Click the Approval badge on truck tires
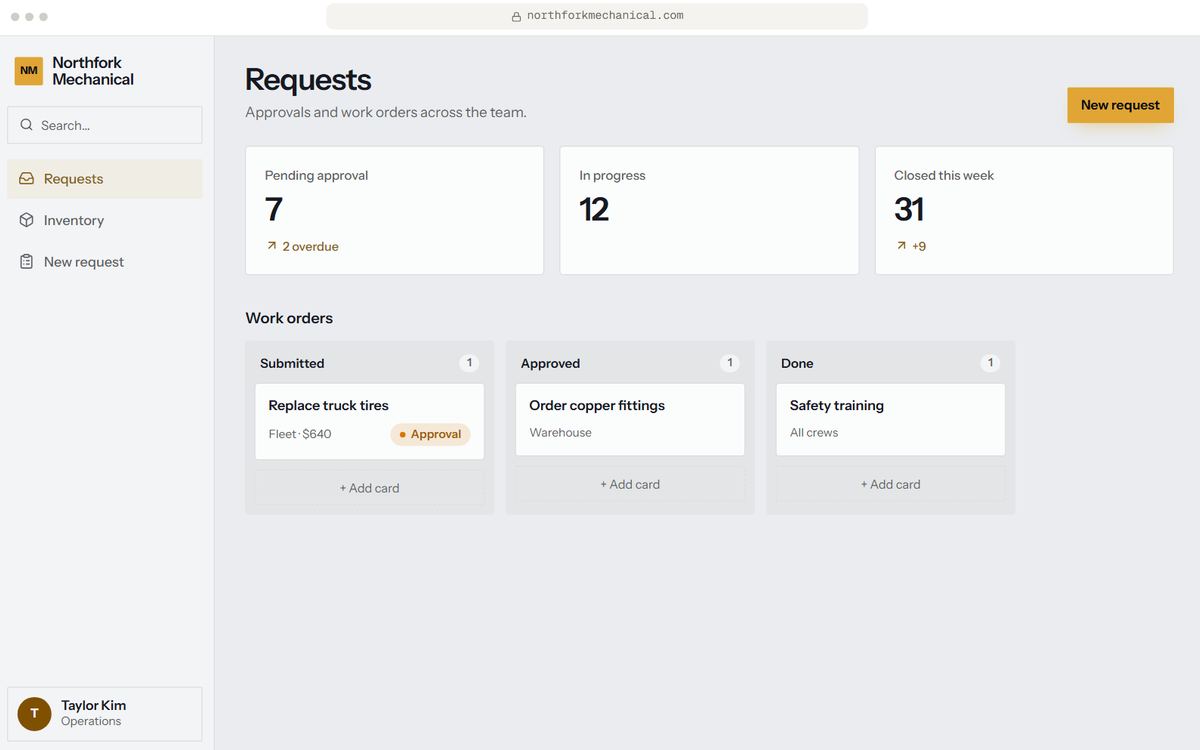The height and width of the screenshot is (750, 1200). coord(430,434)
